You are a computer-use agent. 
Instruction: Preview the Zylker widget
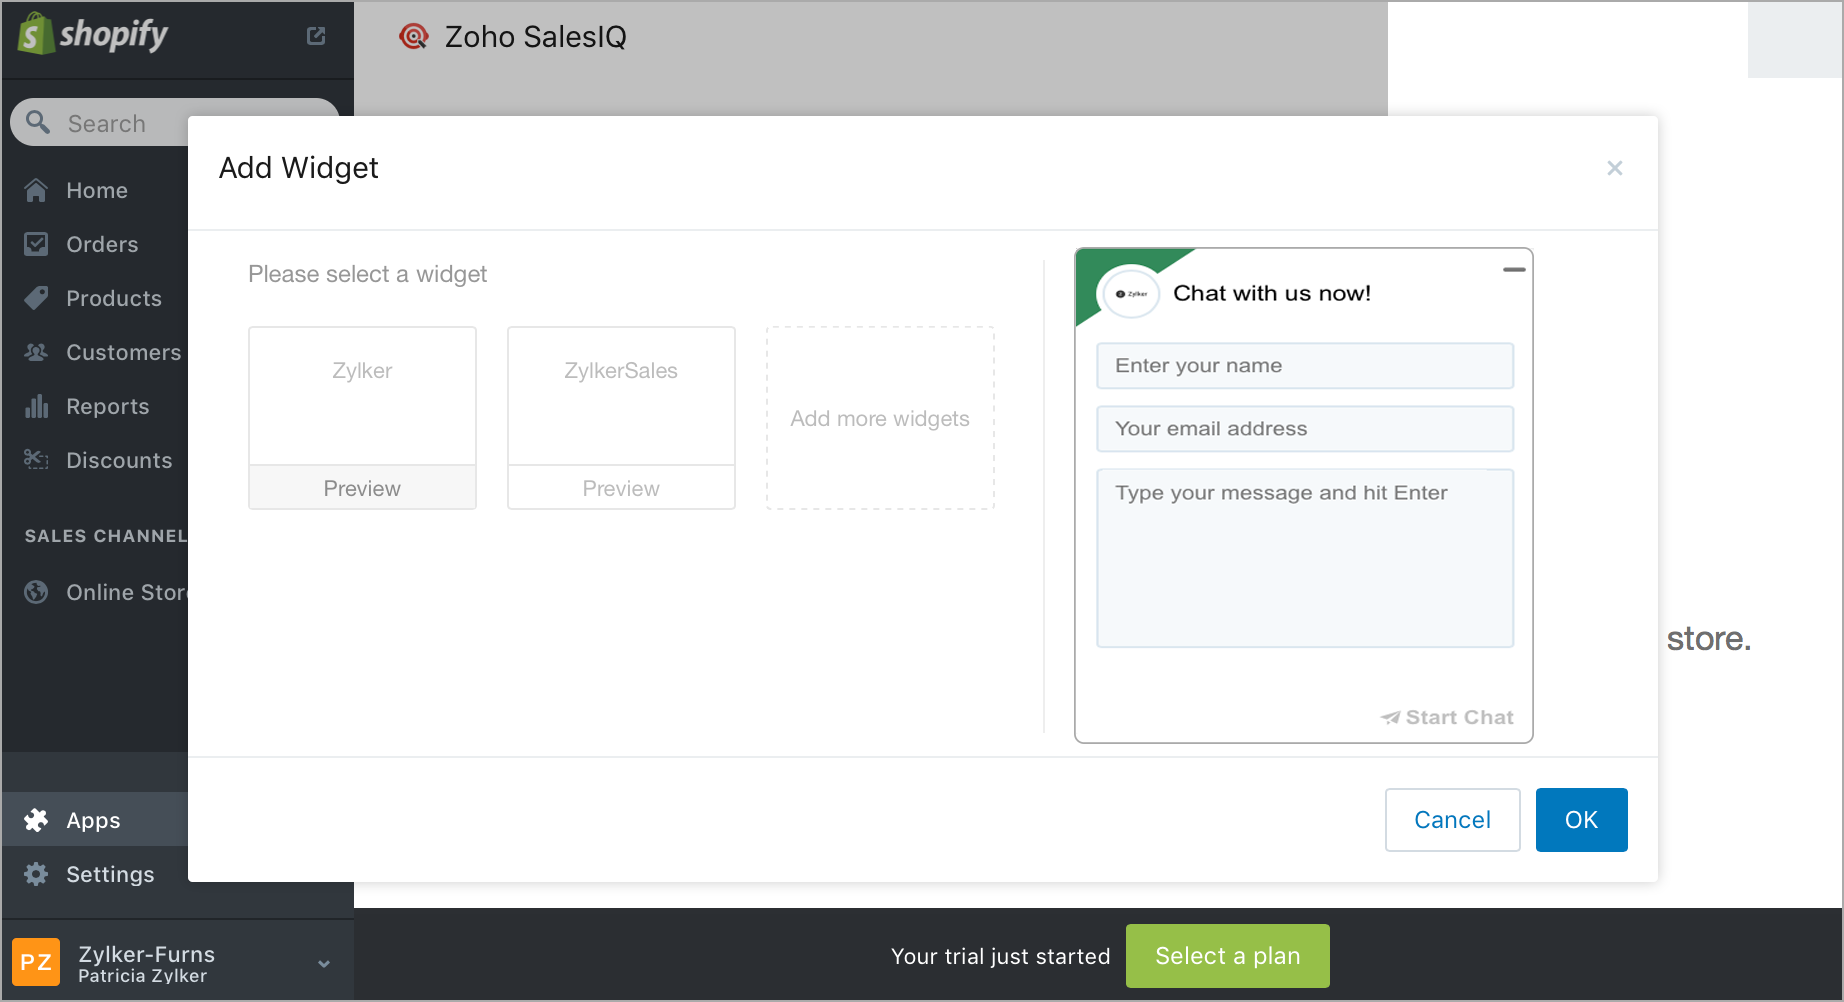click(362, 488)
